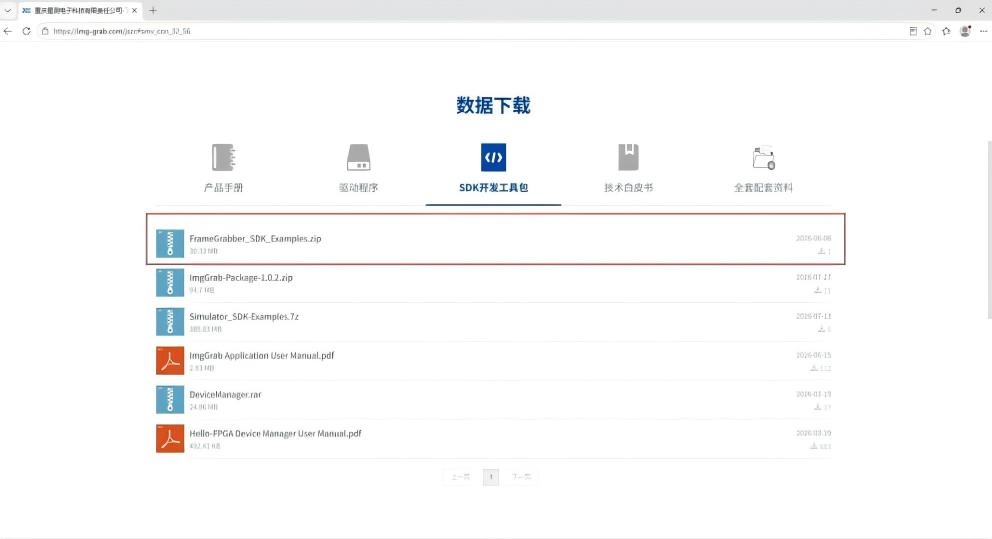Click the page vertical scrollbar thumb

(x=989, y=230)
